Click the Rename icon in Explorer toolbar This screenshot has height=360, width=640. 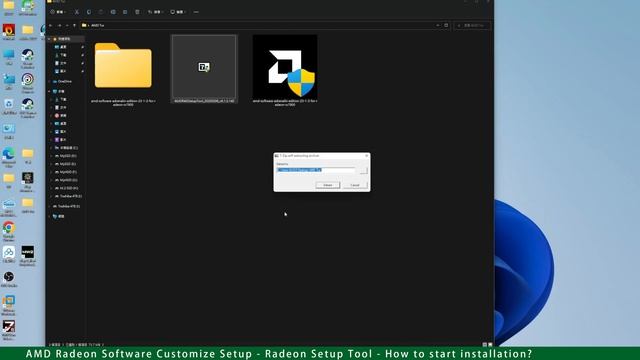[x=113, y=12]
